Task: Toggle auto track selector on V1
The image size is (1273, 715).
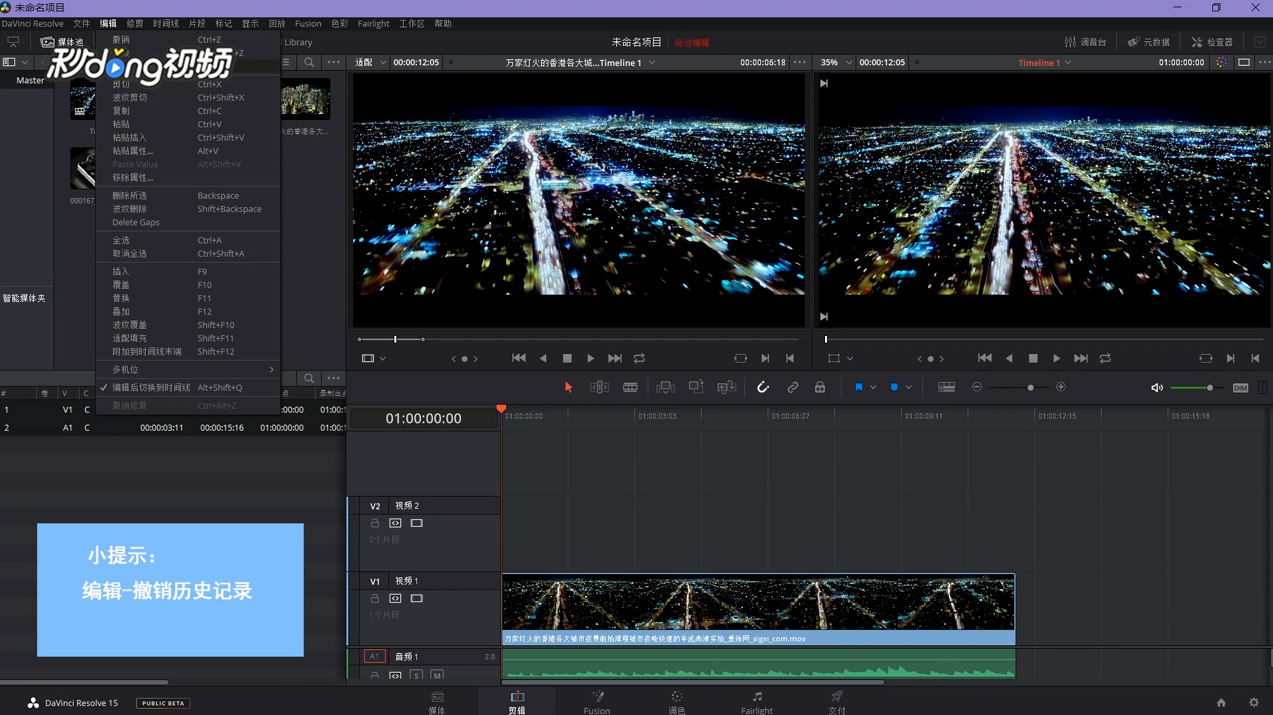Action: pyautogui.click(x=395, y=599)
